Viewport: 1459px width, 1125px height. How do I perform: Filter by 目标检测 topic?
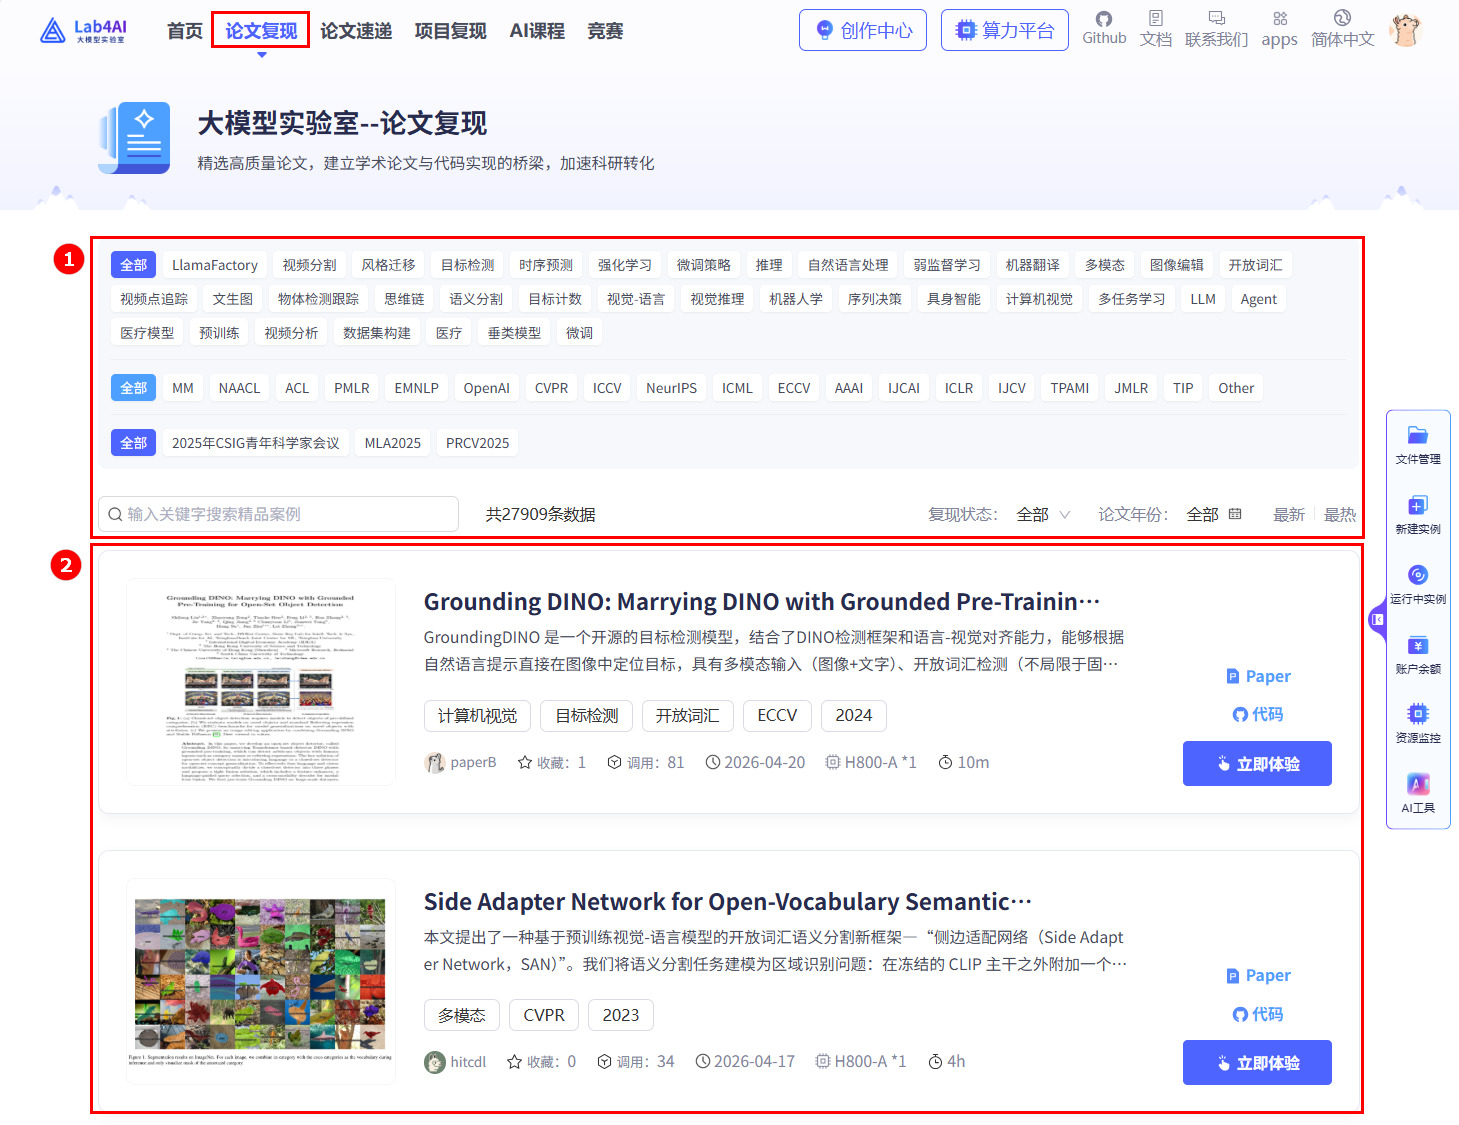[x=468, y=265]
